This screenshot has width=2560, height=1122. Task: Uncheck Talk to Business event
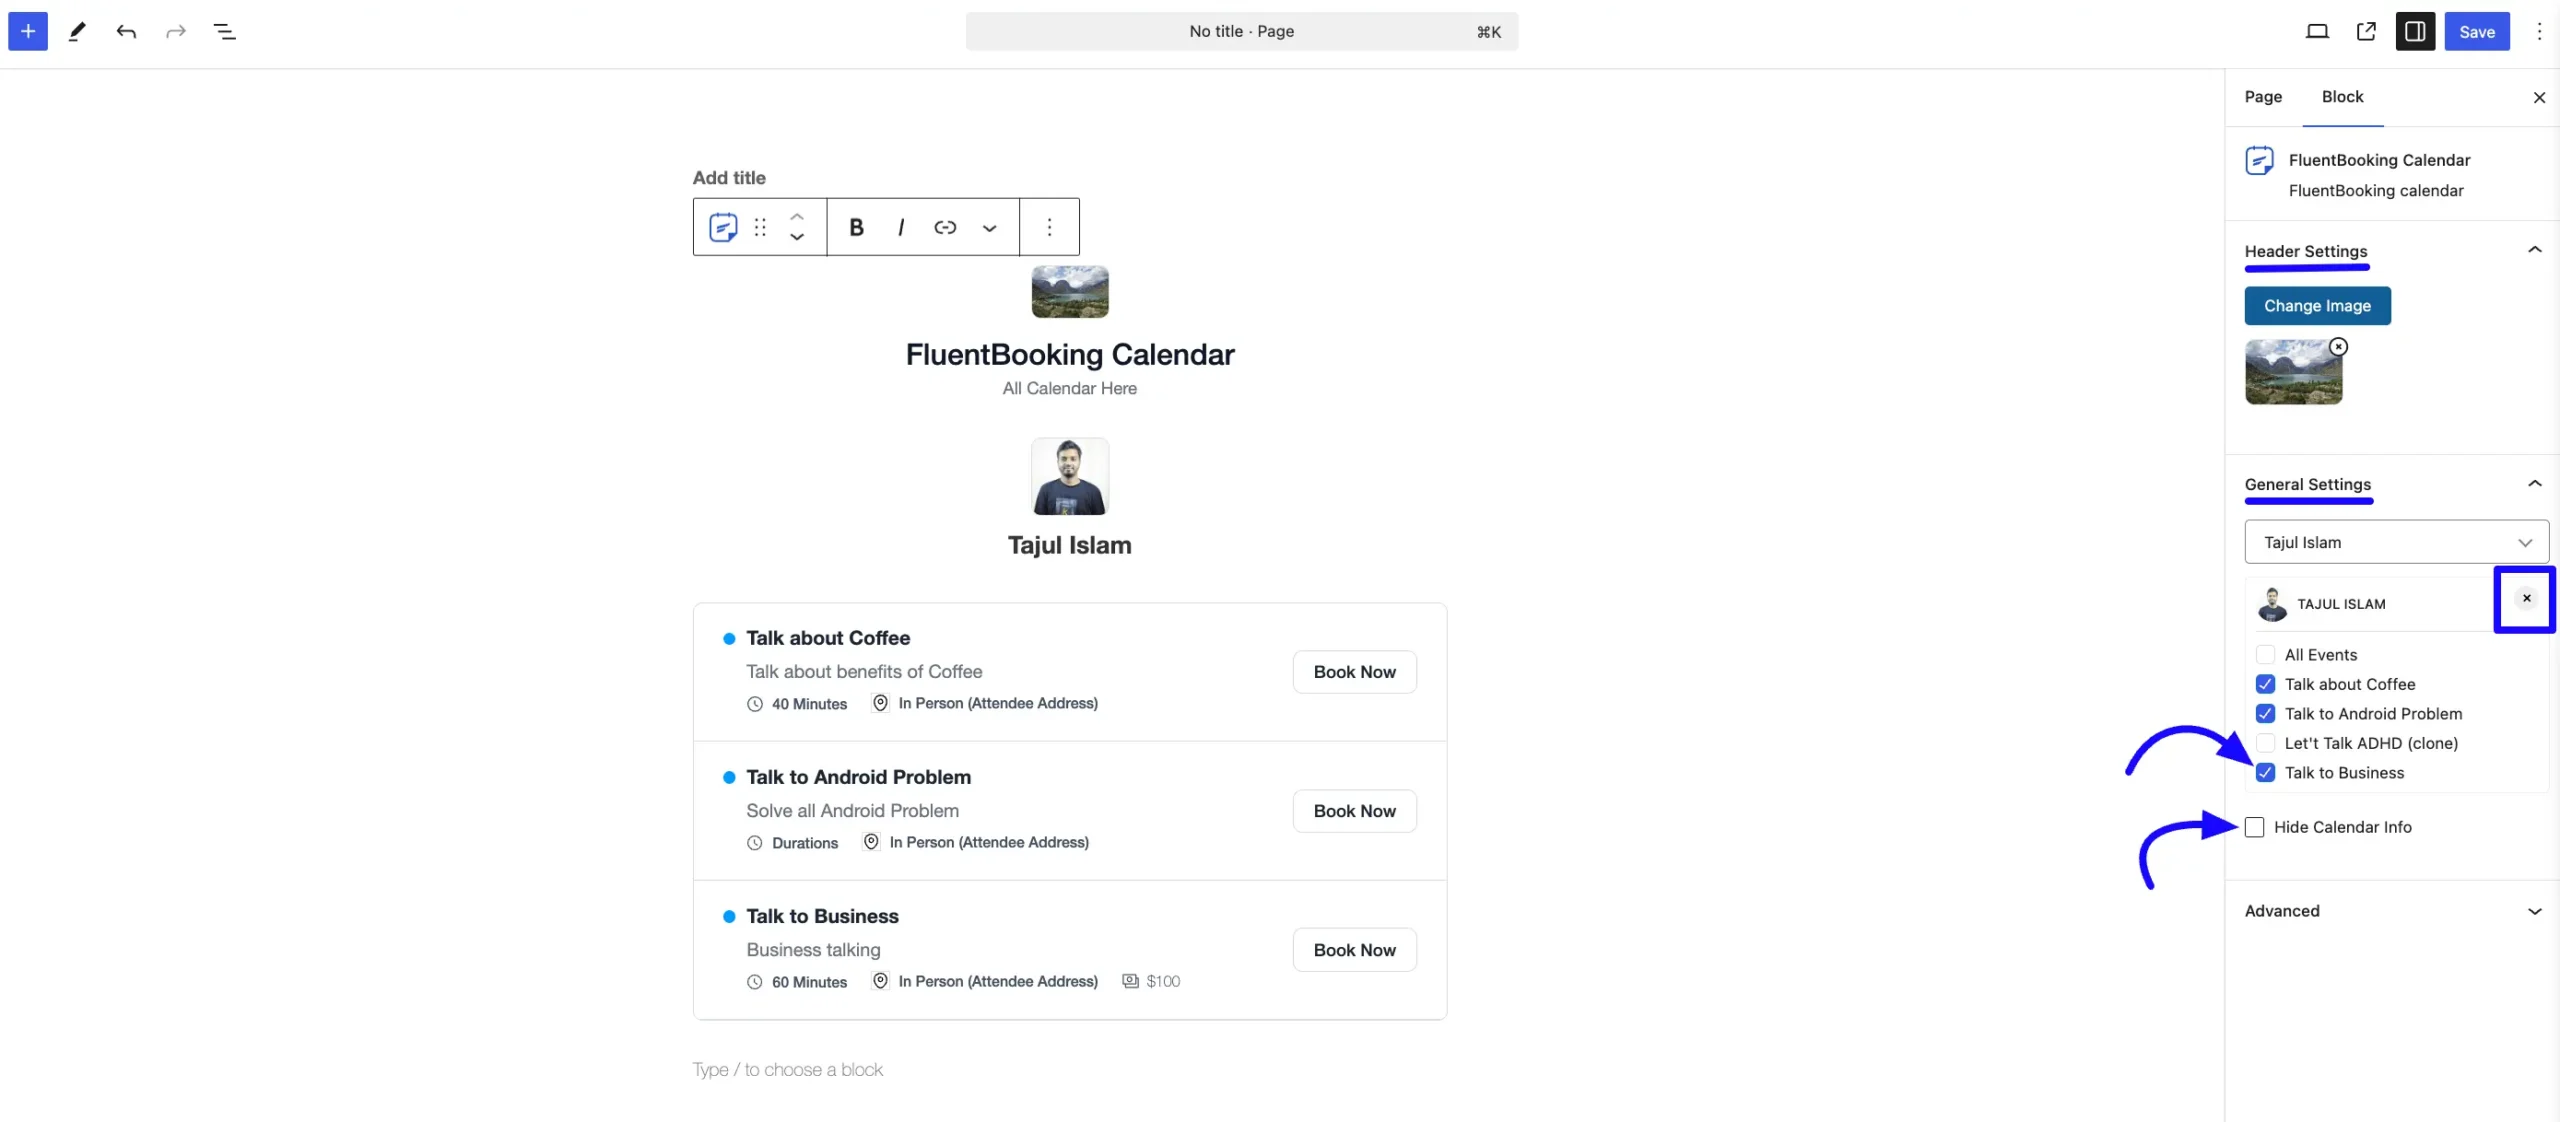tap(2266, 773)
